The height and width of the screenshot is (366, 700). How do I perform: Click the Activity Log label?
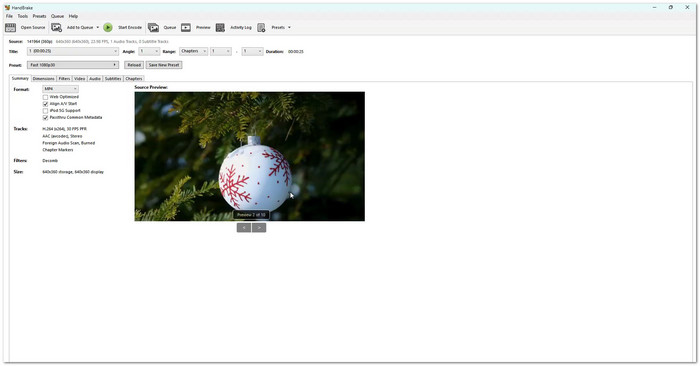coord(241,28)
